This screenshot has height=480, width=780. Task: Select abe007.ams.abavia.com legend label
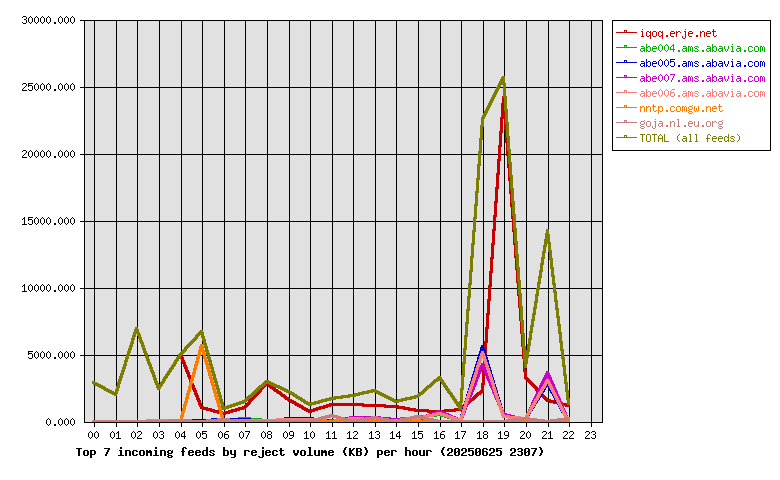tap(702, 78)
